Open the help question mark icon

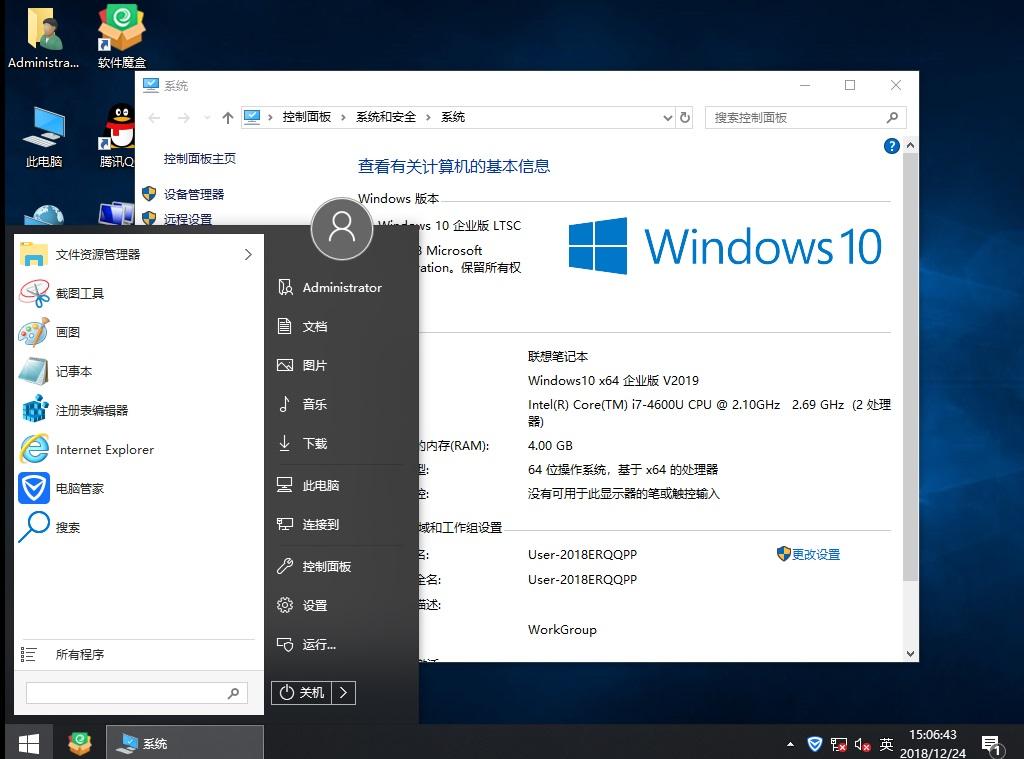(892, 146)
